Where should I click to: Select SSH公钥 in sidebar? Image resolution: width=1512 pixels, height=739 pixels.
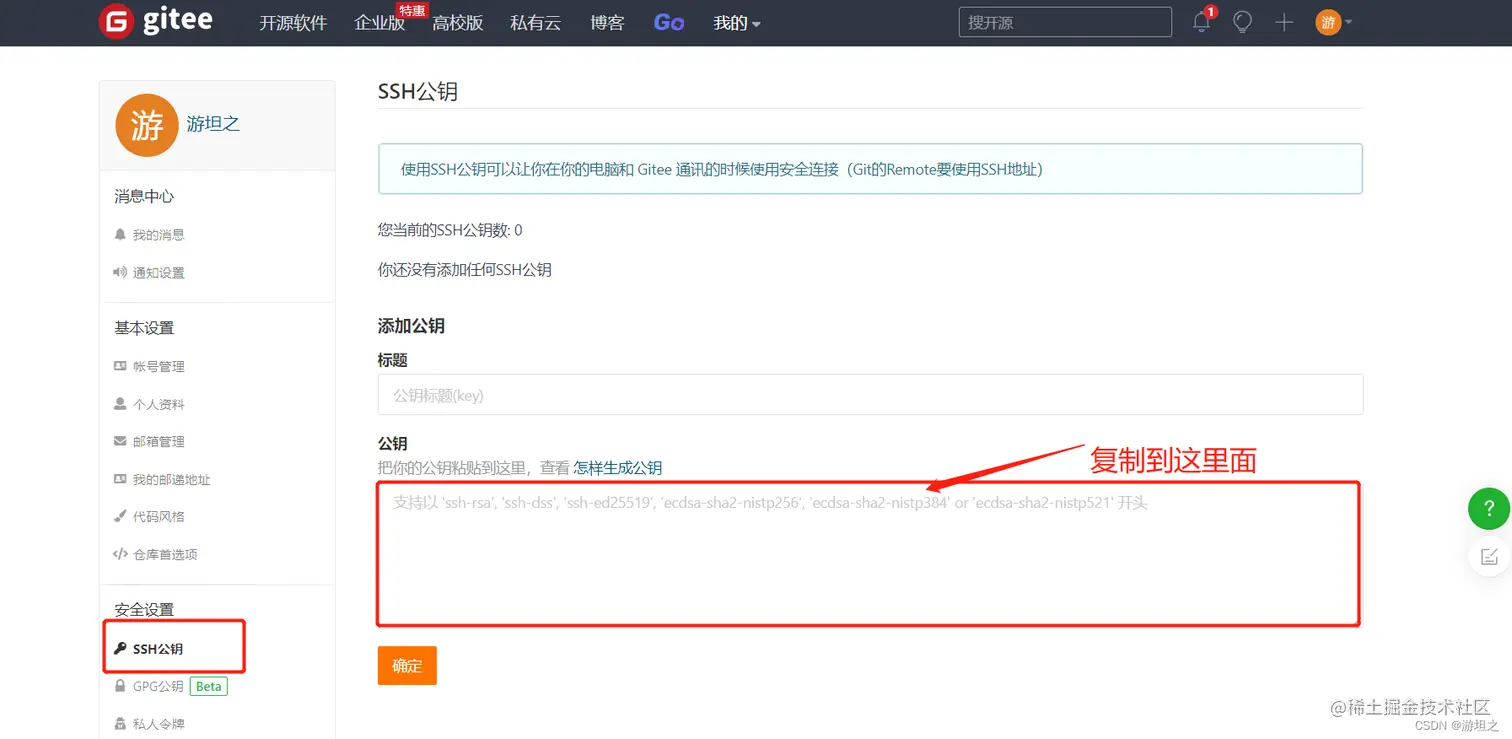pyautogui.click(x=158, y=648)
